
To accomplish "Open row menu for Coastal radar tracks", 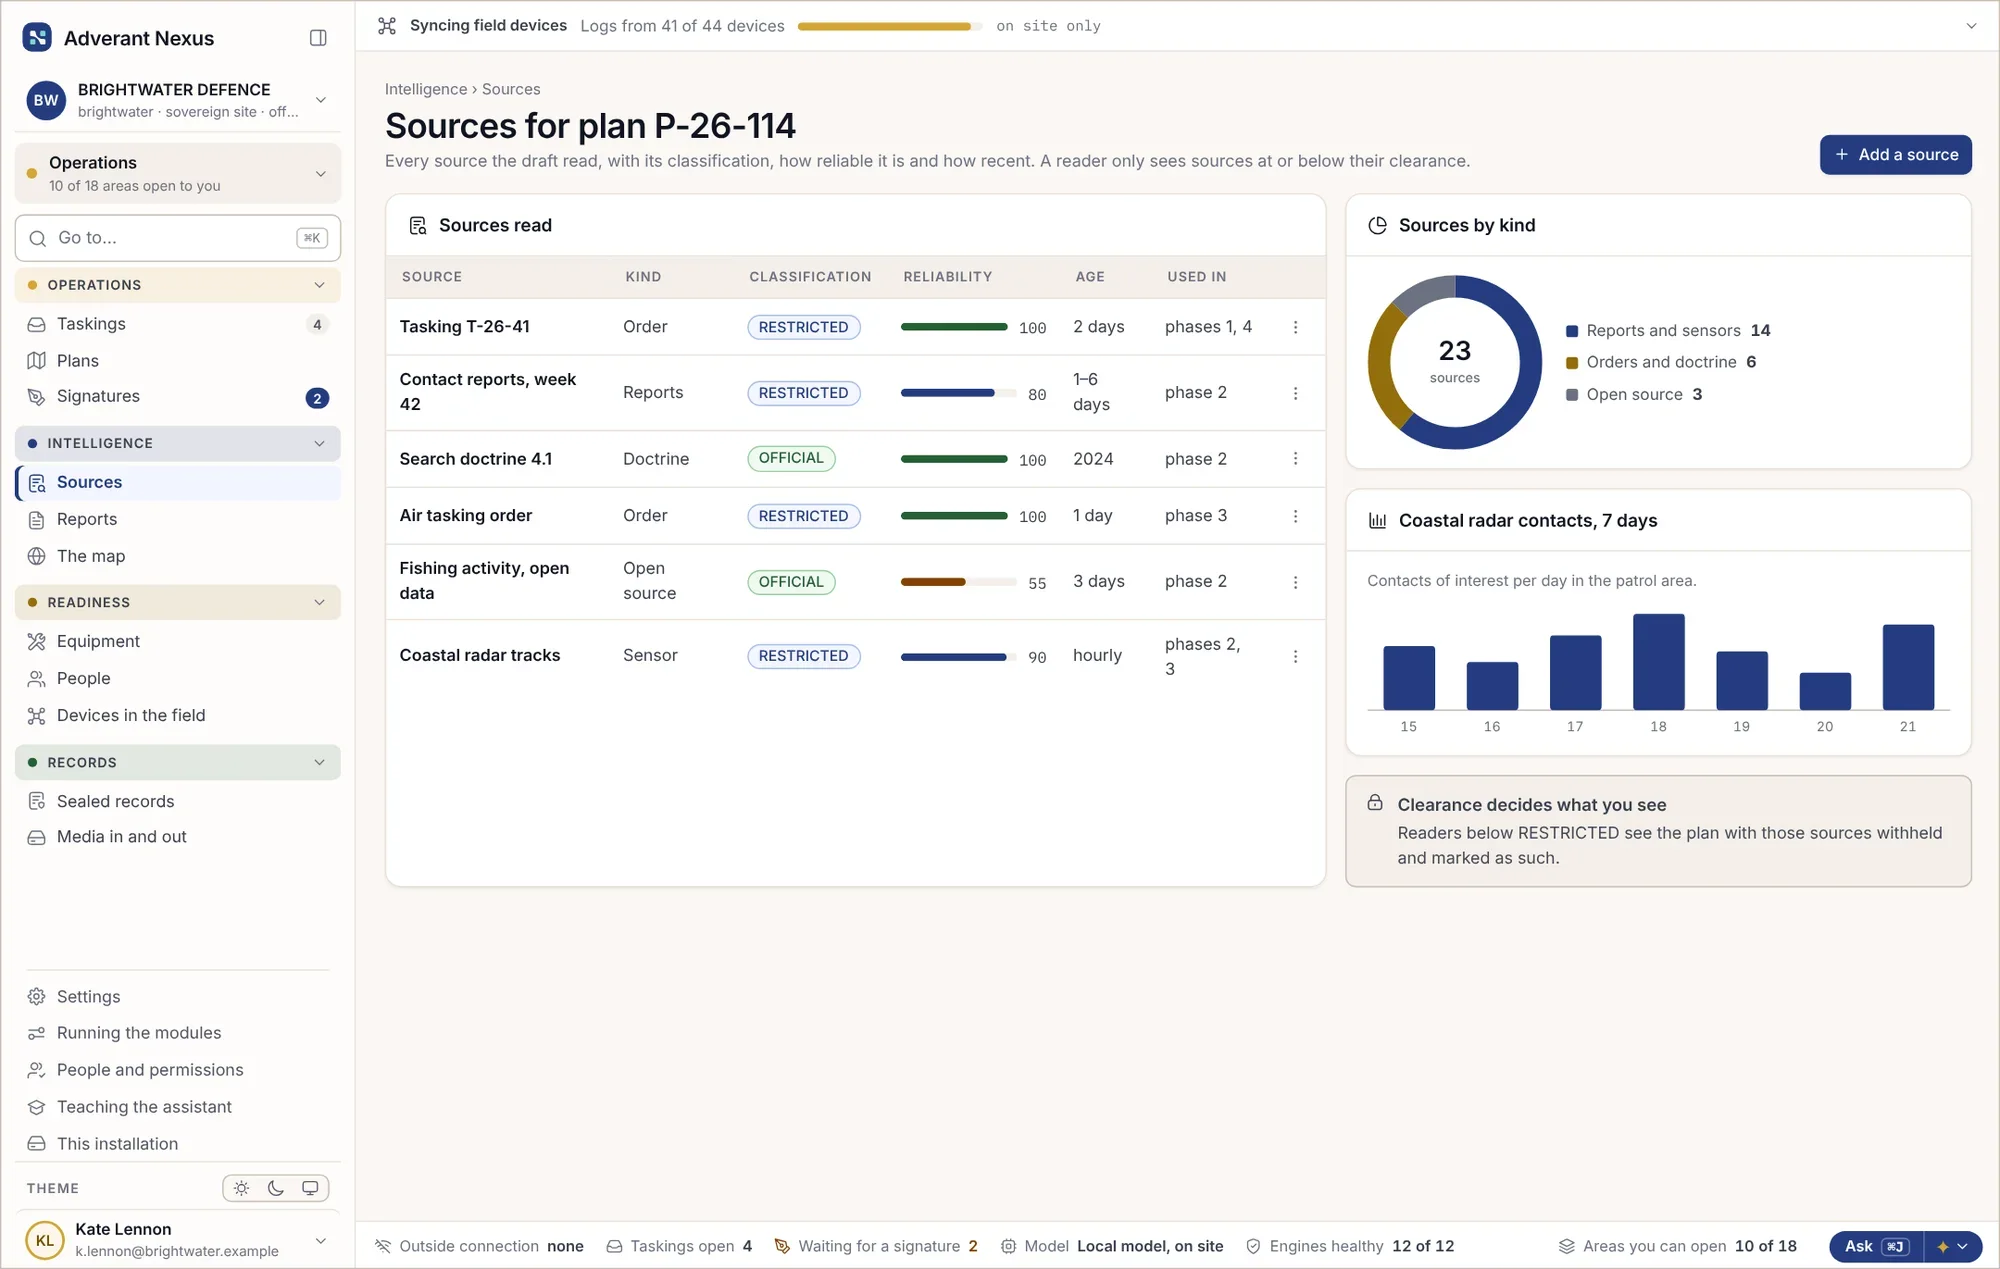I will coord(1295,656).
